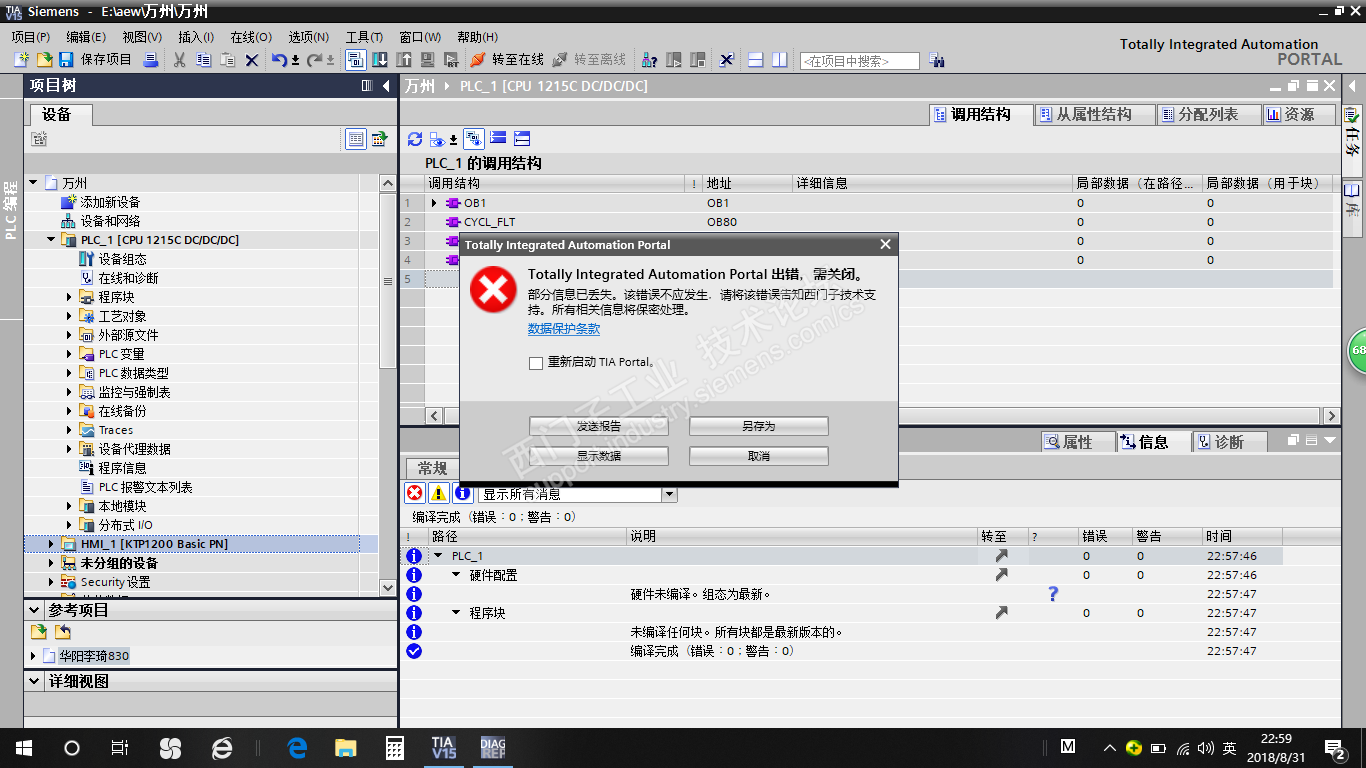Screen dimensions: 1366x768
Task: Click the overview view icon in project tree
Action: click(x=356, y=139)
